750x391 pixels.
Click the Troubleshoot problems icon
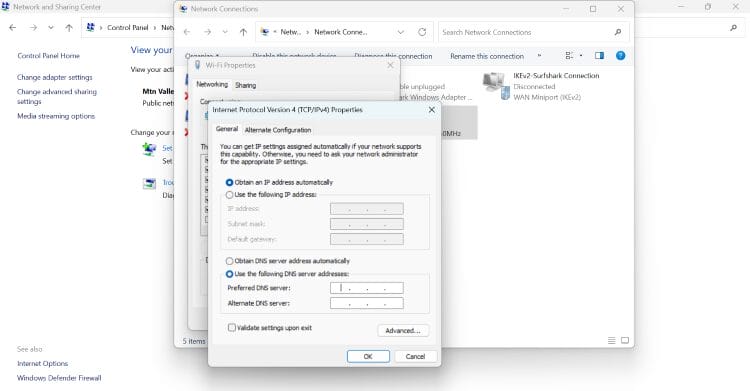pyautogui.click(x=149, y=183)
